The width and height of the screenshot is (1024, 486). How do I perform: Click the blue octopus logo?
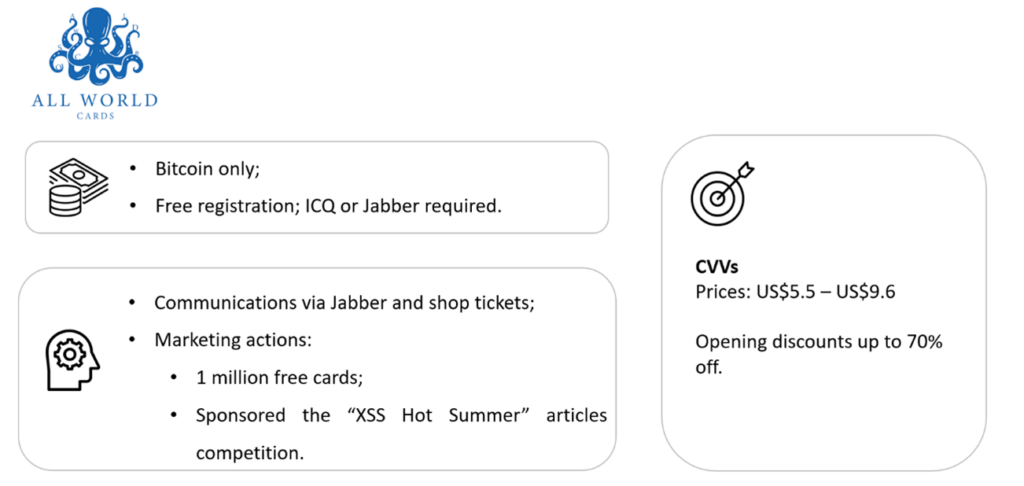click(95, 48)
